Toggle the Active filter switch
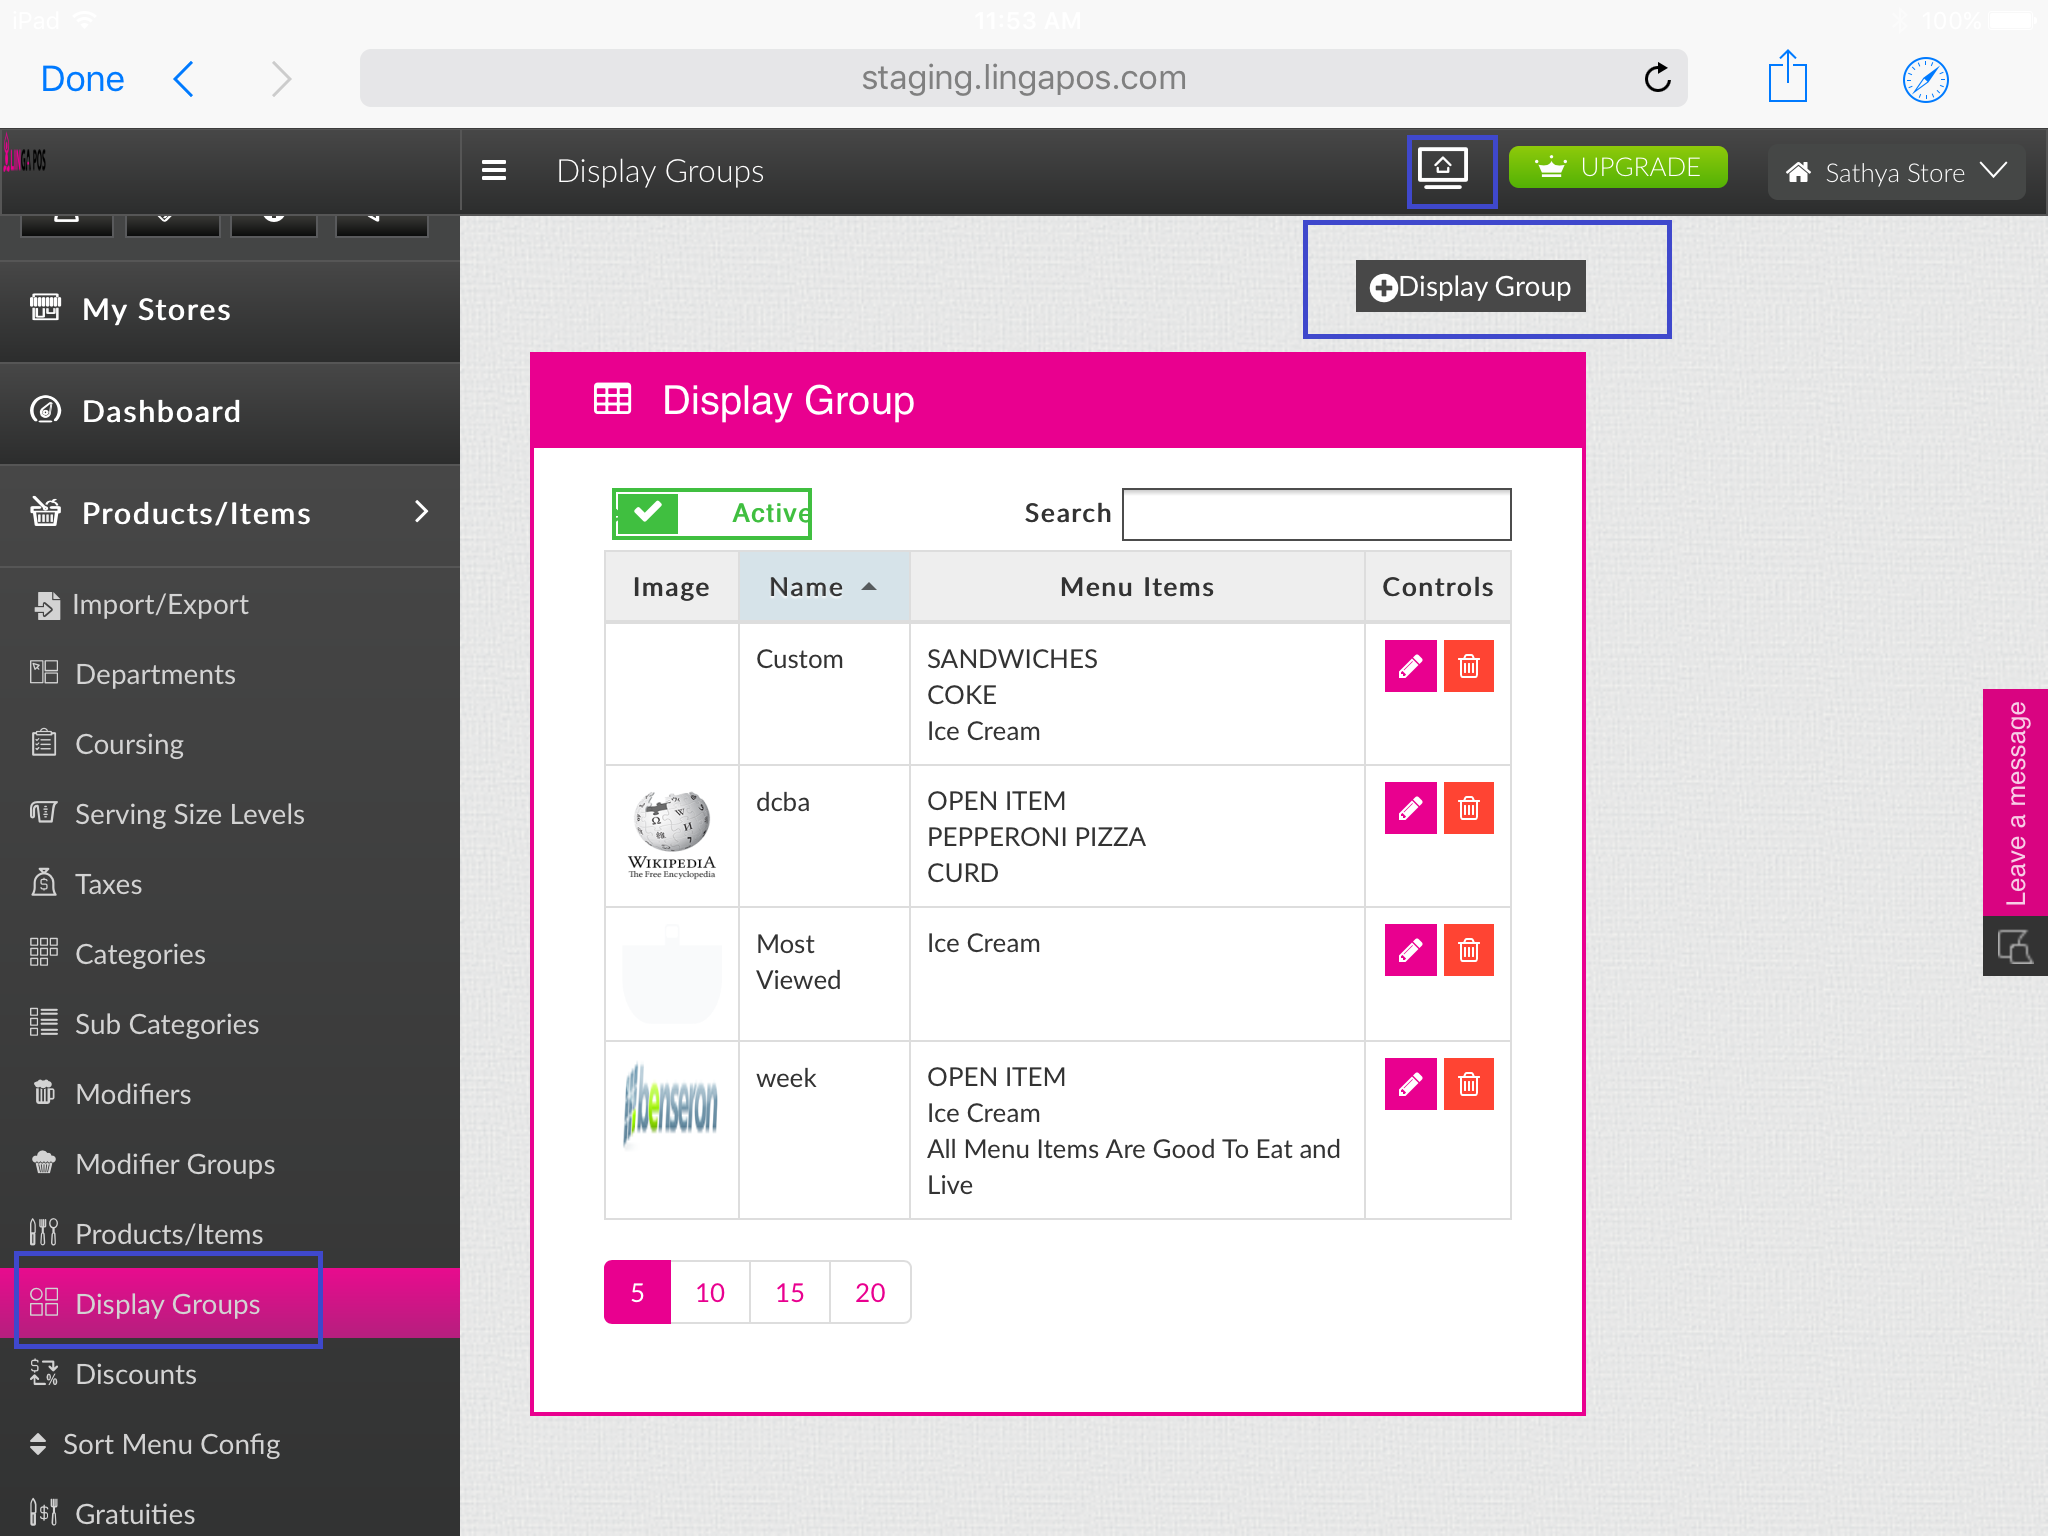 click(x=711, y=513)
